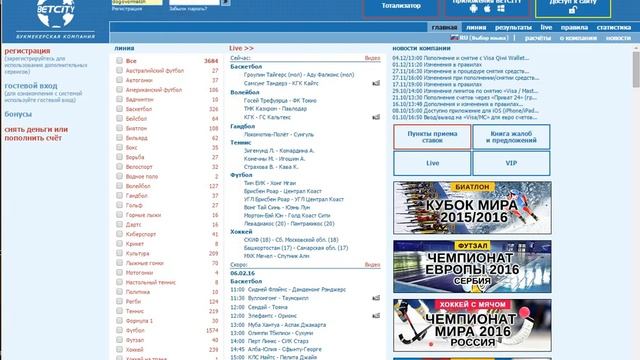
Task: Open the гостевой вход link
Action: click(x=31, y=86)
